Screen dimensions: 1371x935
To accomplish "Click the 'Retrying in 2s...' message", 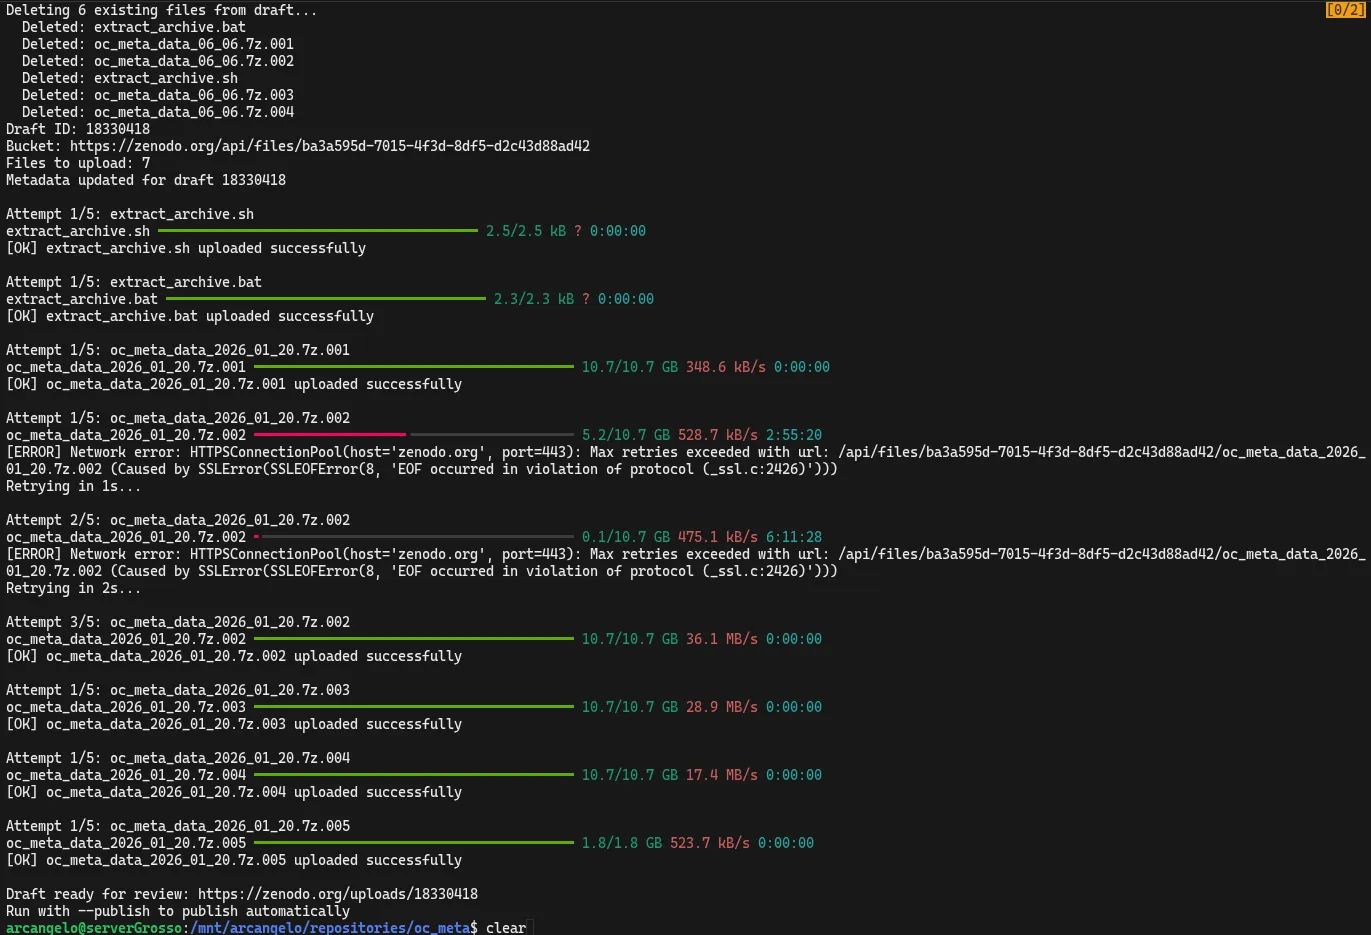I will point(73,588).
